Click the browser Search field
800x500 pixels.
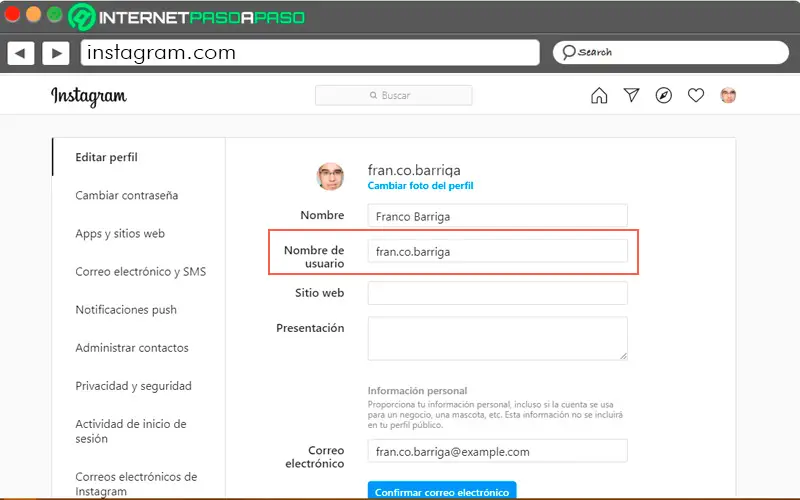point(670,52)
